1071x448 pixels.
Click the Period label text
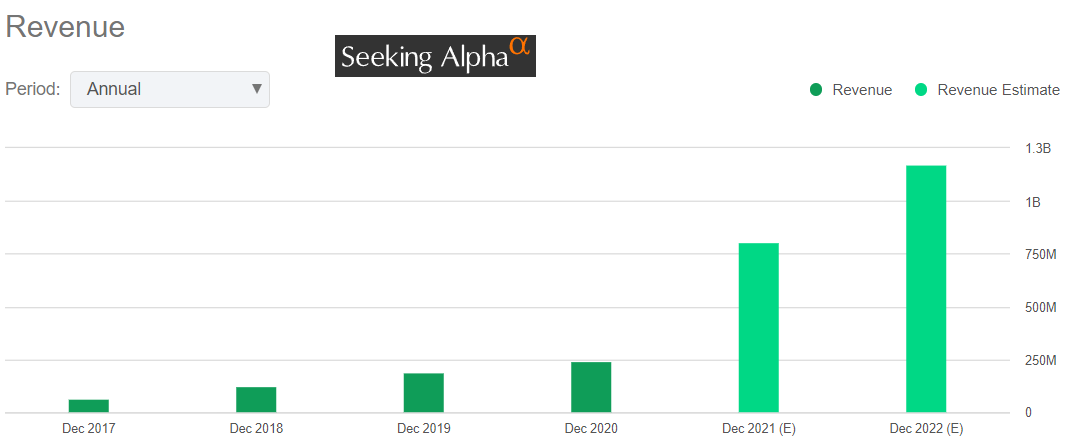[x=33, y=89]
